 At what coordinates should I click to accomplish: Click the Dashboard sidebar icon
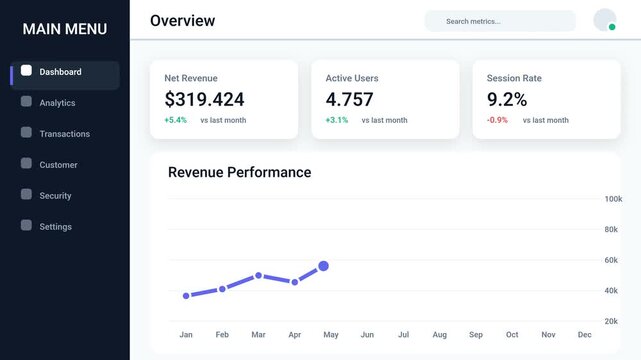26,70
